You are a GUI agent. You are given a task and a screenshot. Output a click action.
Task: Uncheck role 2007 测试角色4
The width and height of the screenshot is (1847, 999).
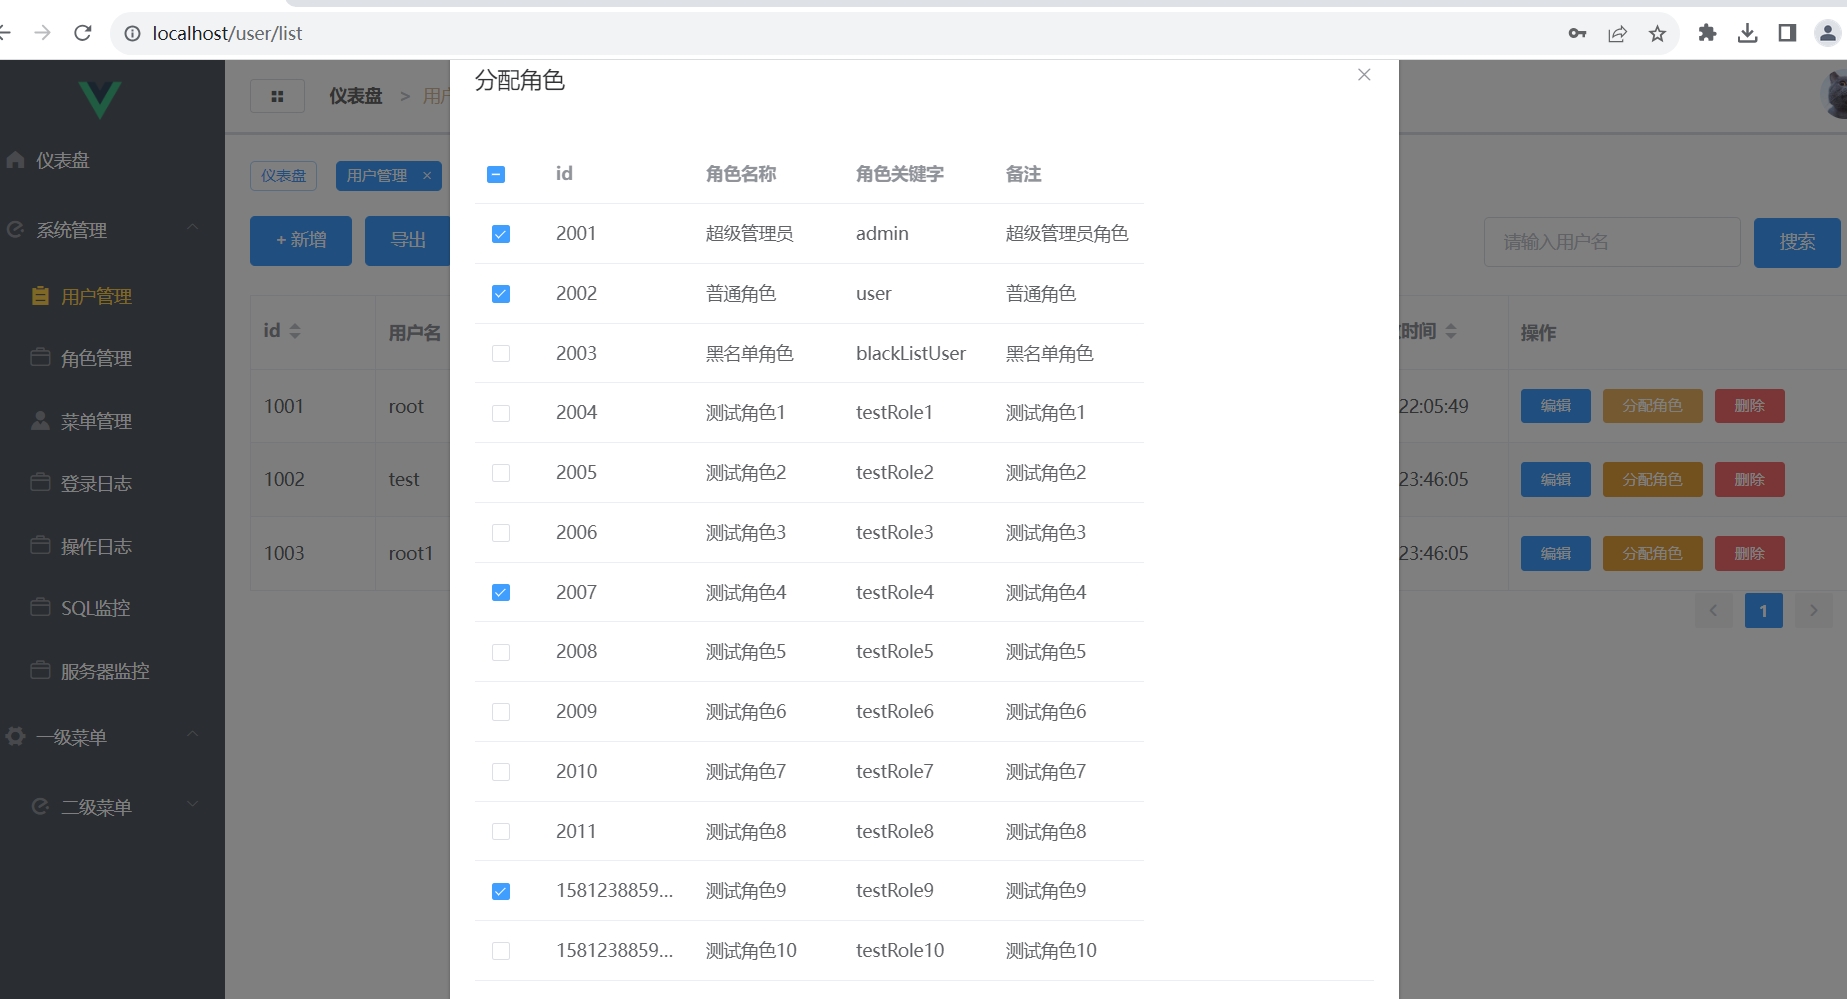coord(501,593)
